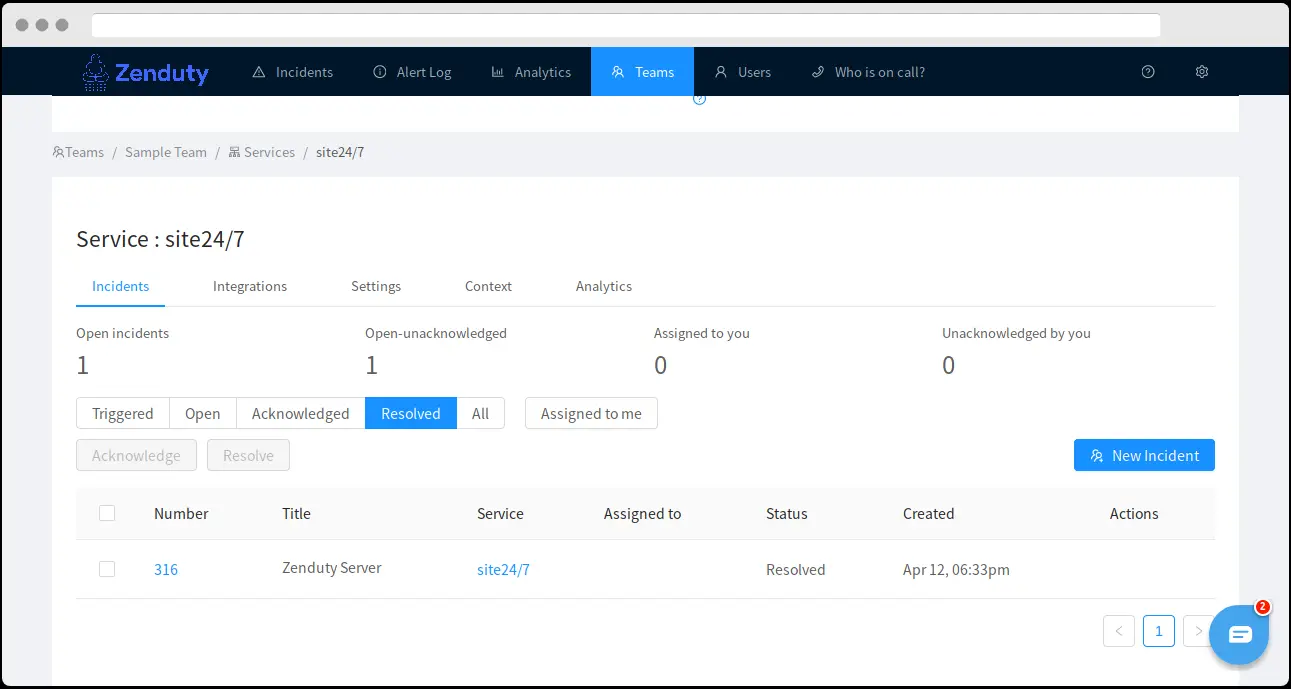Select pagination page 1
Screen dimensions: 1291x689
[x=1159, y=631]
